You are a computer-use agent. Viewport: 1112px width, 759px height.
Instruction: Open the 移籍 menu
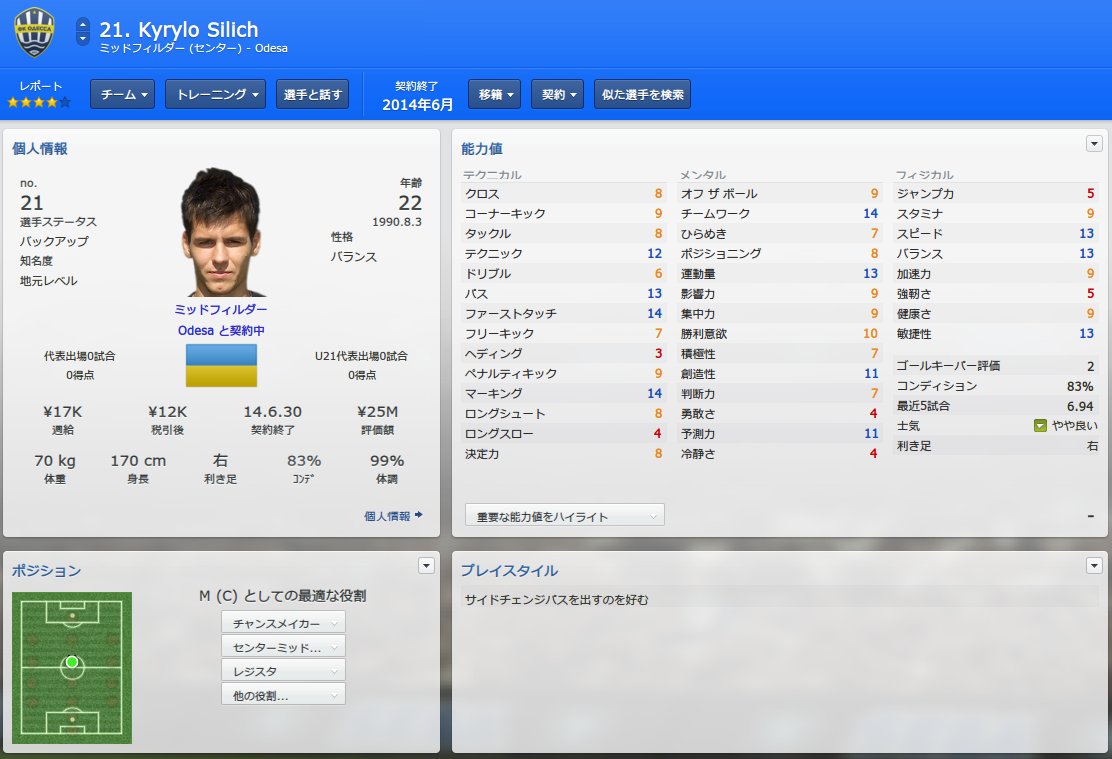(494, 94)
